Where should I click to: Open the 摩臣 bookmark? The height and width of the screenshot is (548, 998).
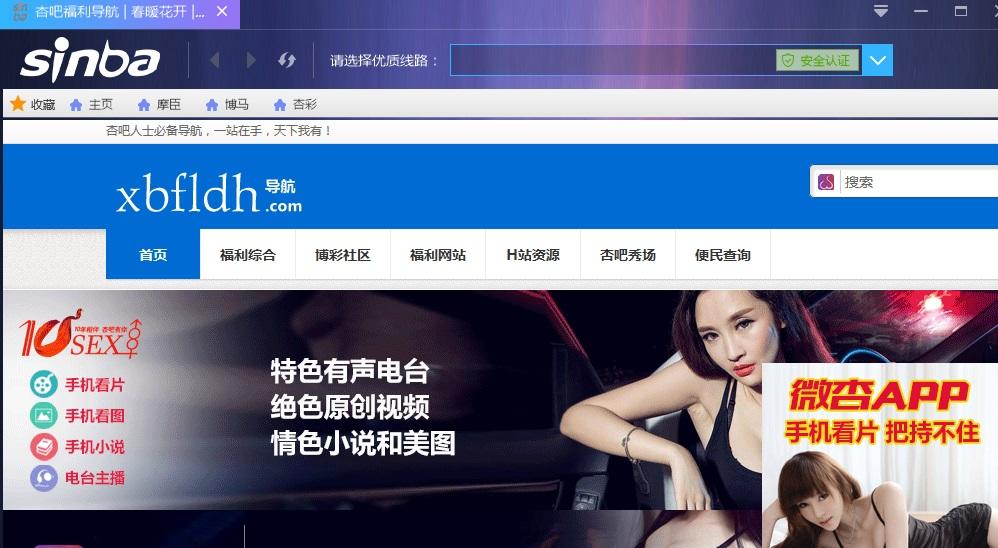pyautogui.click(x=159, y=104)
